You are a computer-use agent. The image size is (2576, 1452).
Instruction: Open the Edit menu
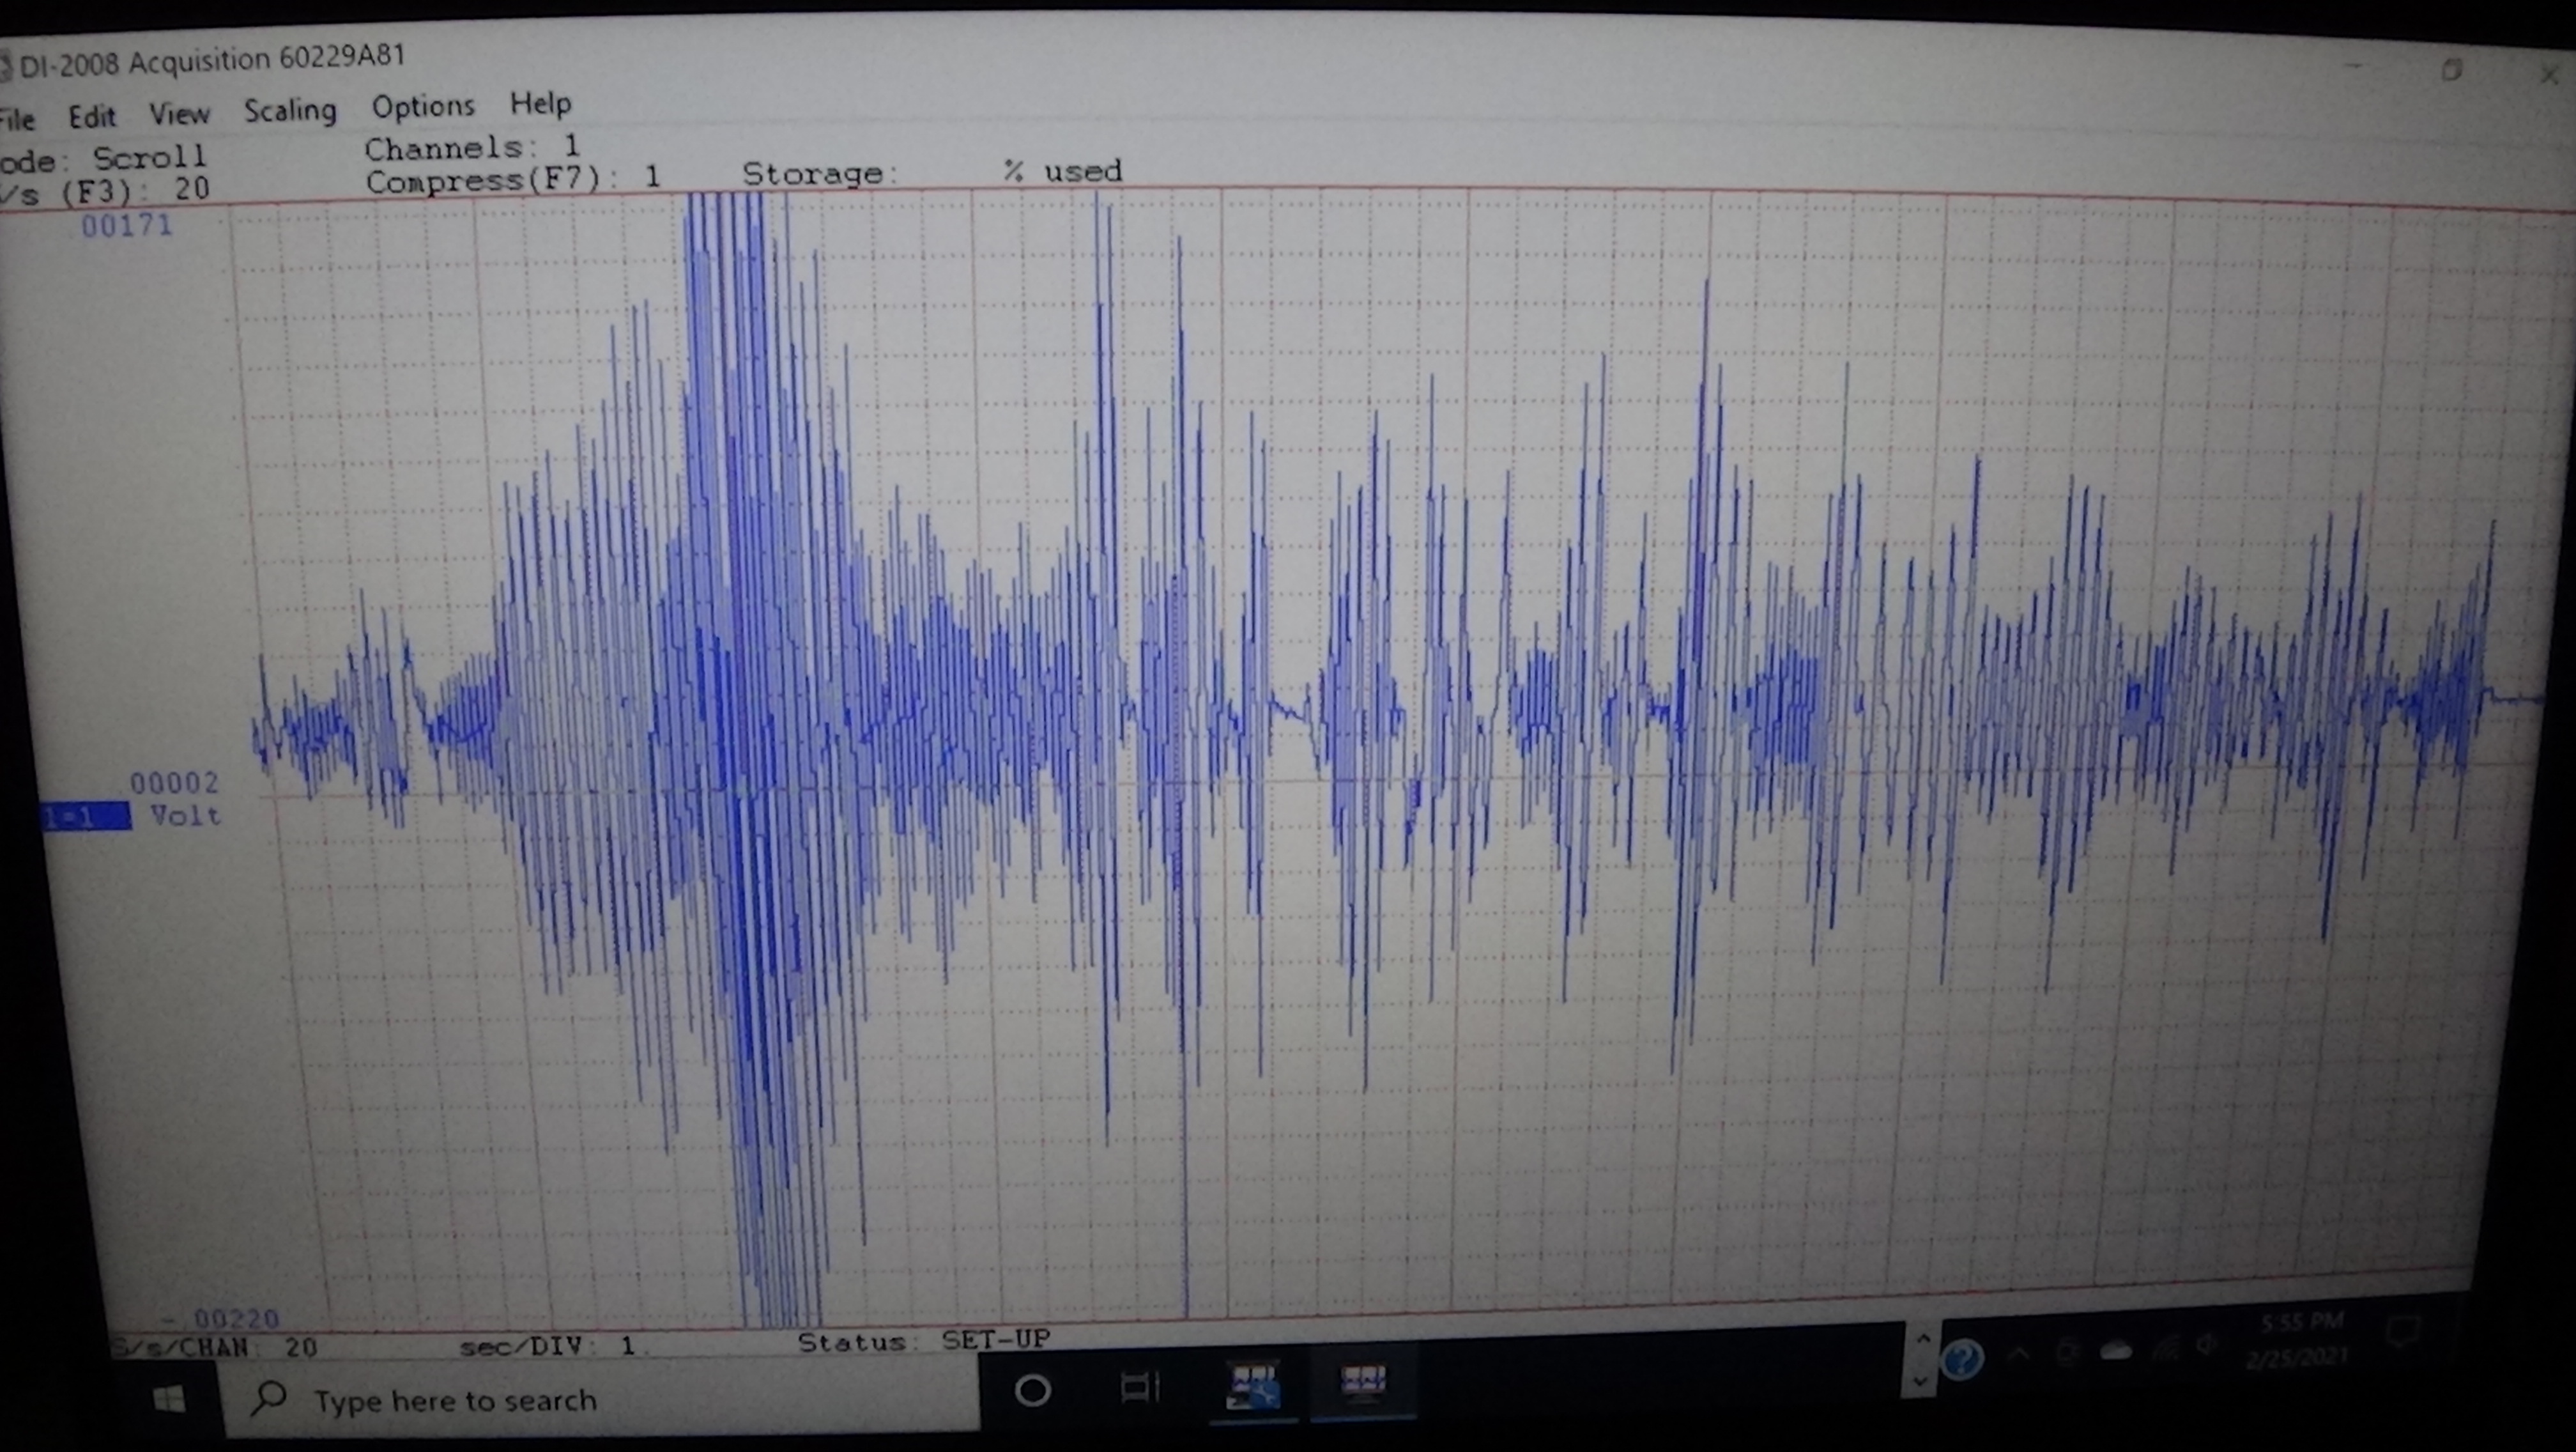pyautogui.click(x=92, y=117)
